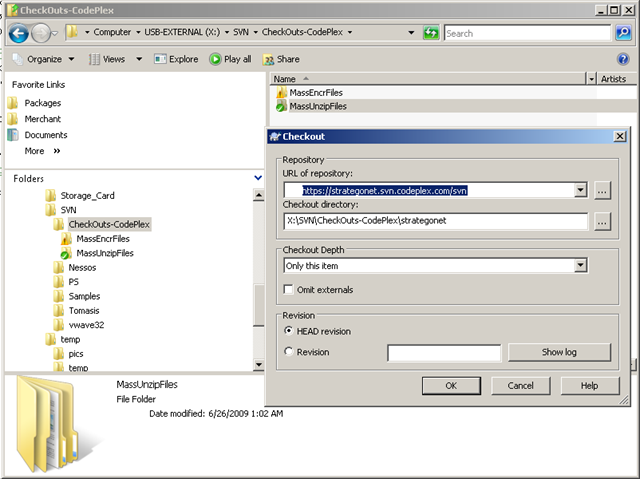Screen dimensions: 640x479
Task: Click the Revision number input field
Action: pos(444,353)
